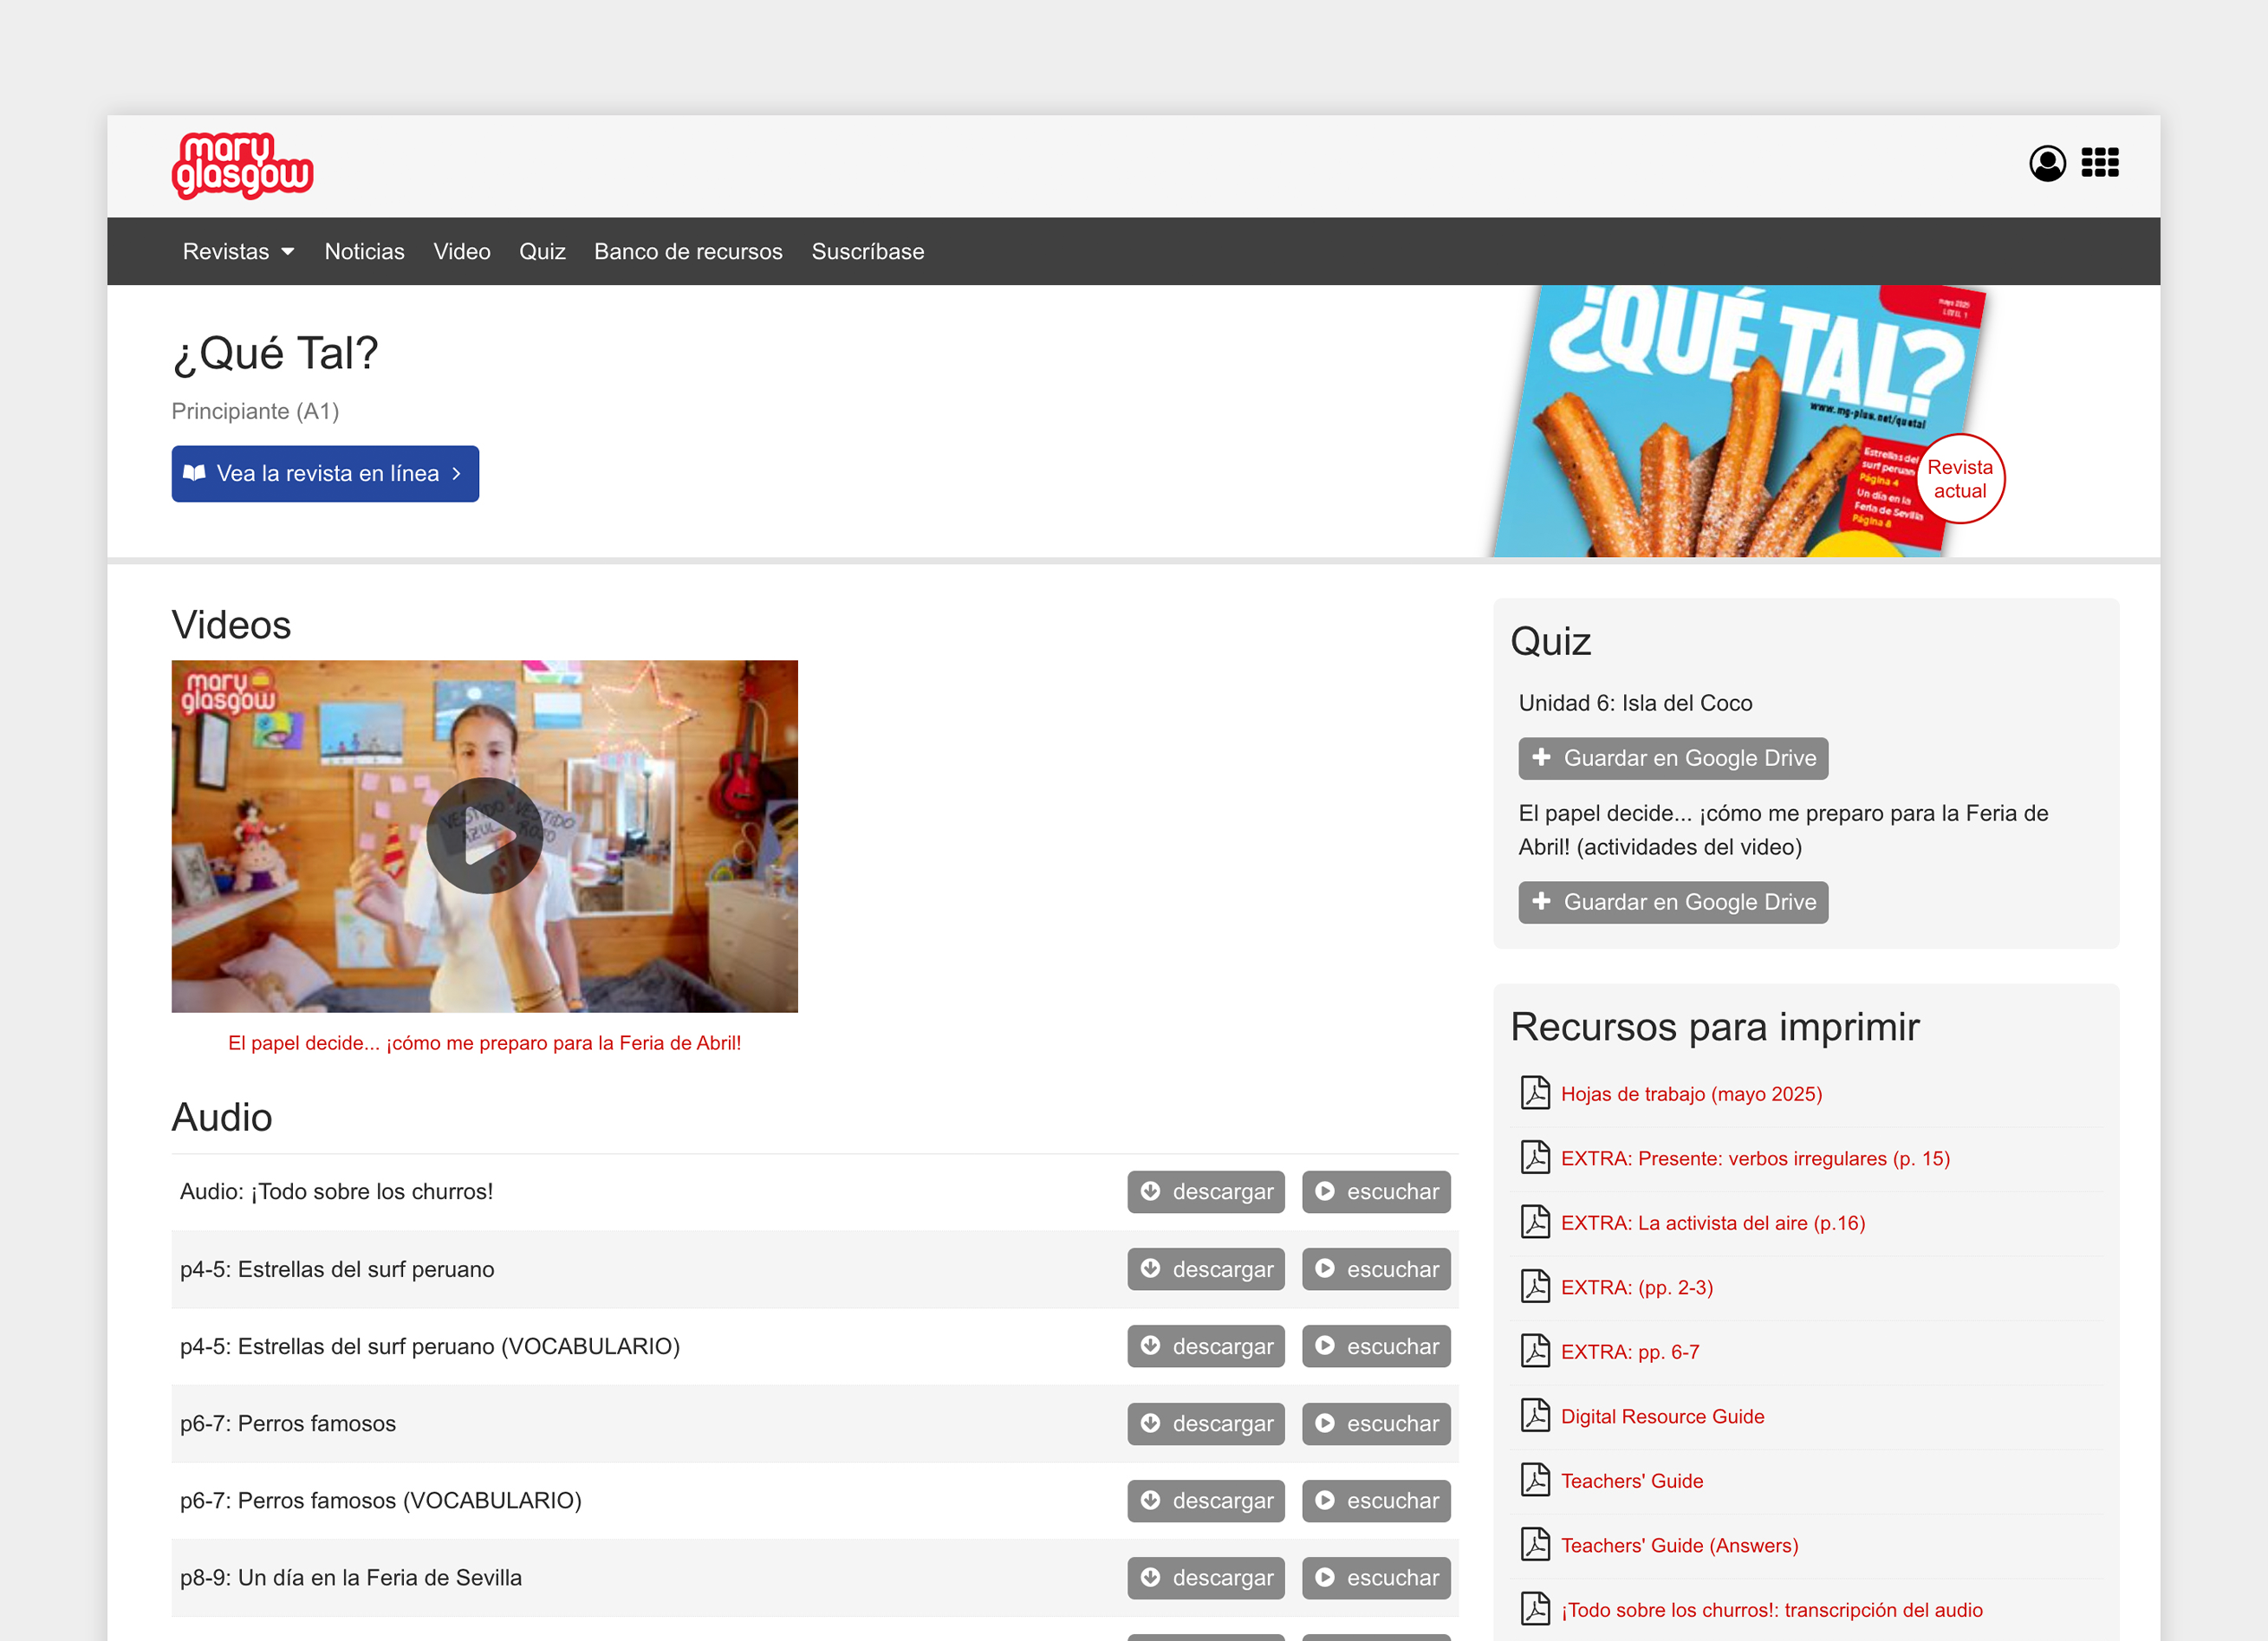Image resolution: width=2268 pixels, height=1641 pixels.
Task: Open the user account profile icon
Action: (2046, 163)
